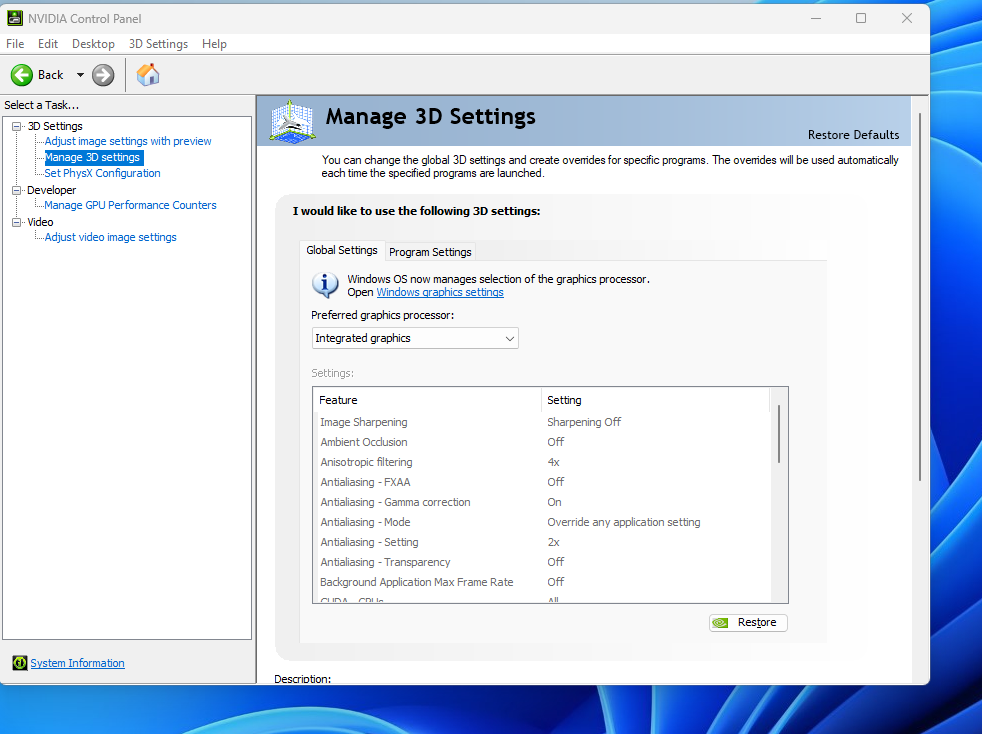The height and width of the screenshot is (734, 982).
Task: Open Manage GPU Performance Counters
Action: pyautogui.click(x=130, y=205)
